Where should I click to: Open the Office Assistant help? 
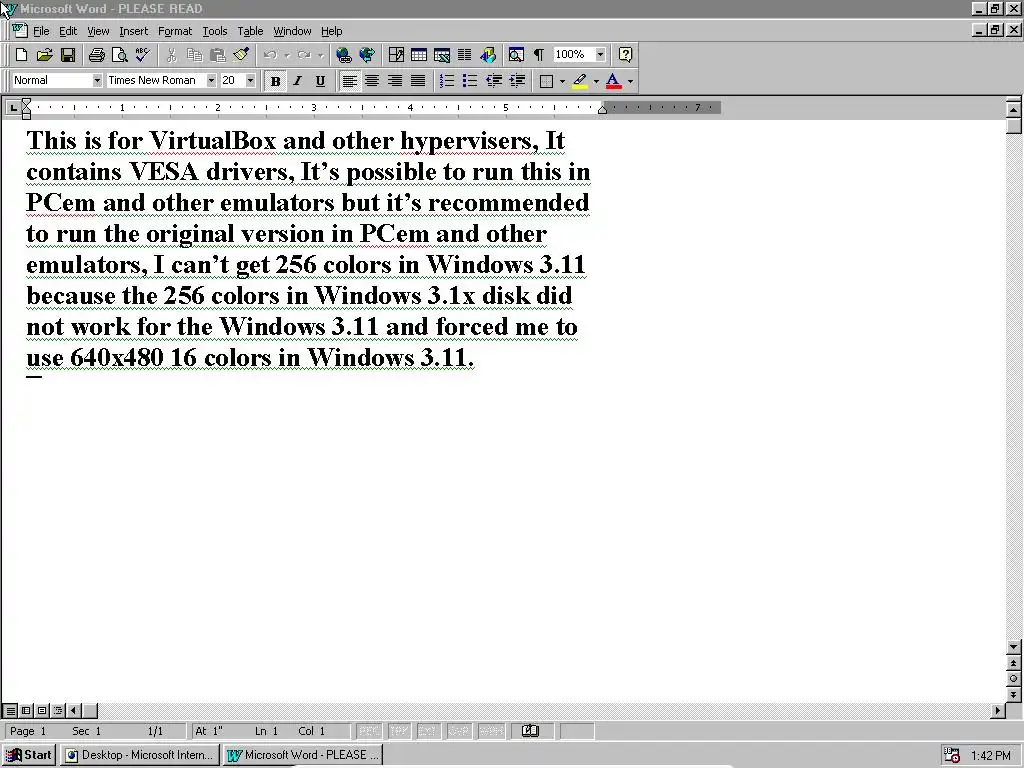[x=625, y=55]
